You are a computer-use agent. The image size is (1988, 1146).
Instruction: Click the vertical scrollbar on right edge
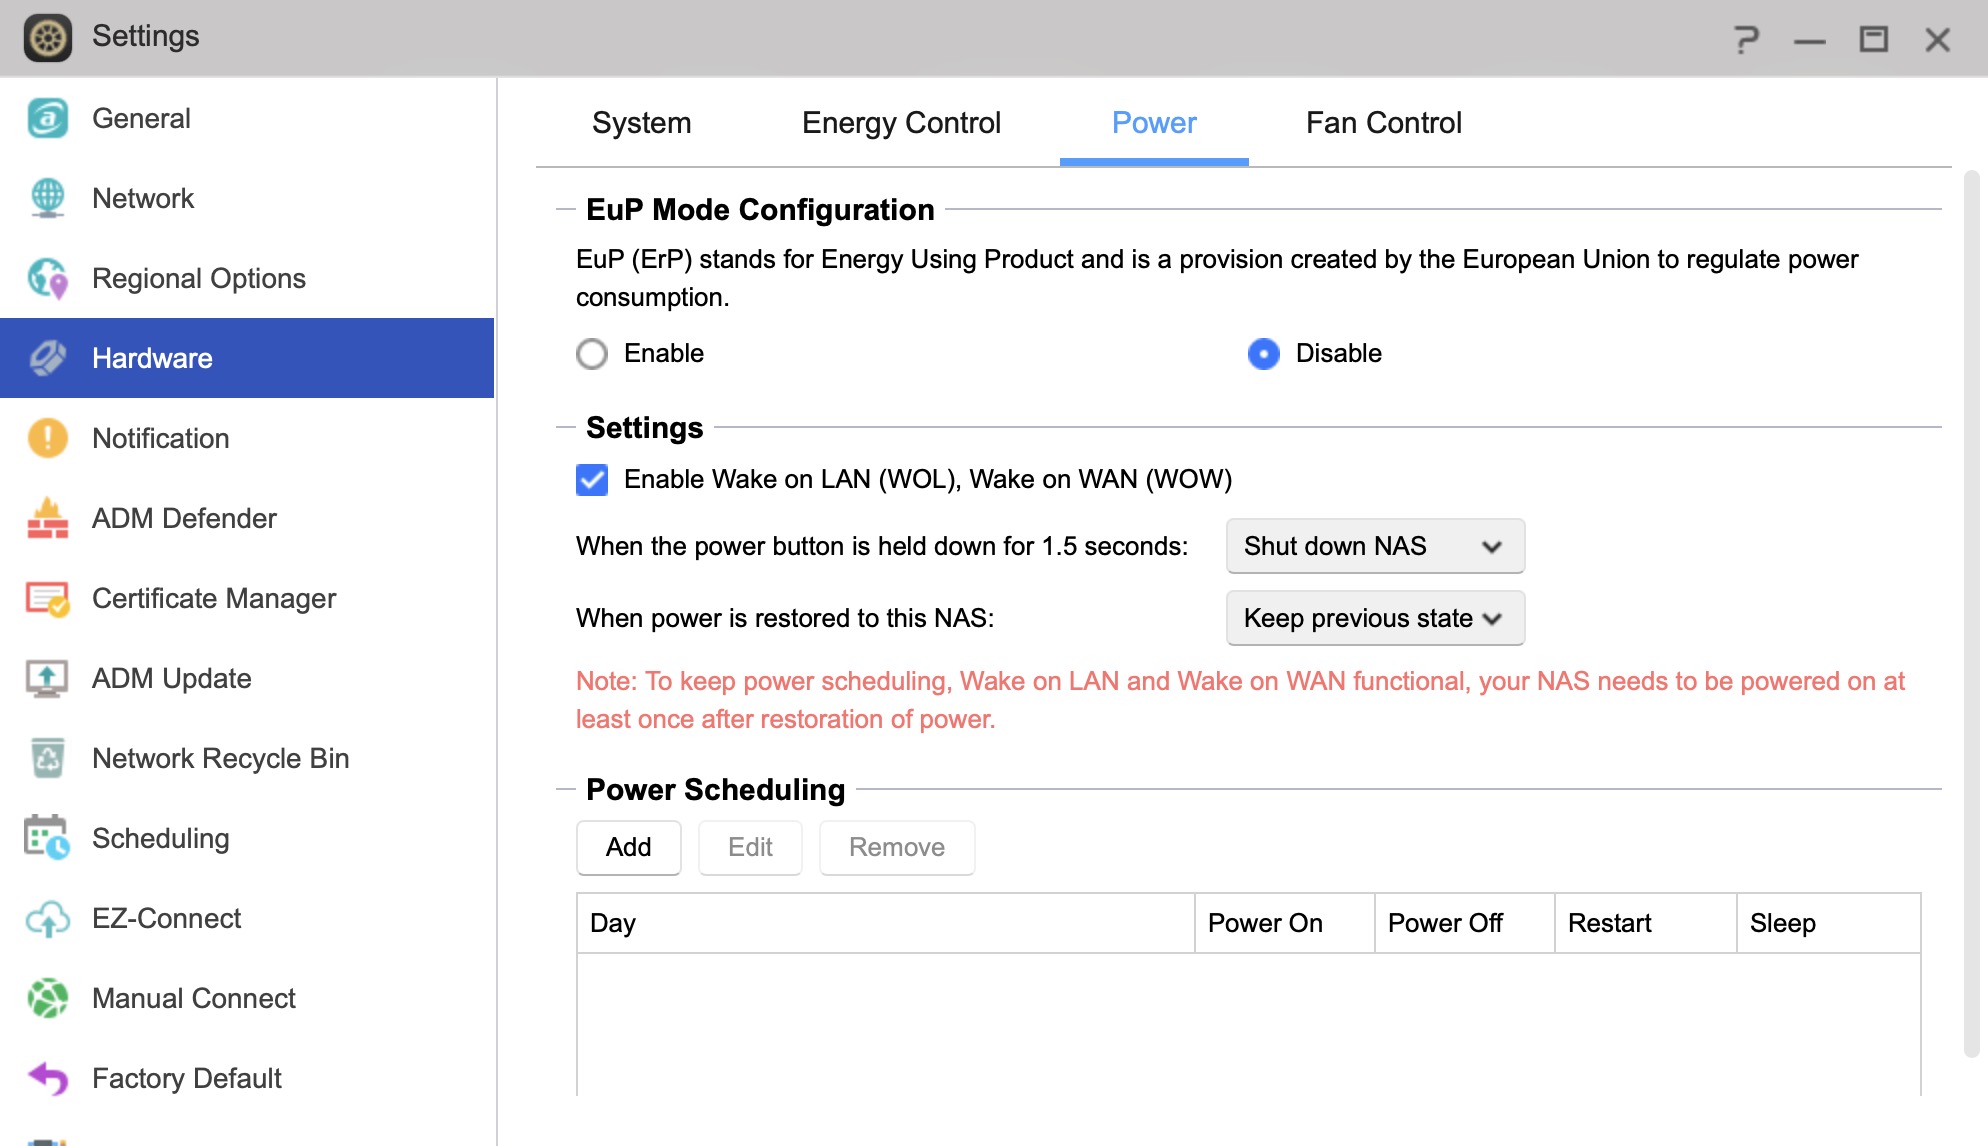coord(1971,614)
